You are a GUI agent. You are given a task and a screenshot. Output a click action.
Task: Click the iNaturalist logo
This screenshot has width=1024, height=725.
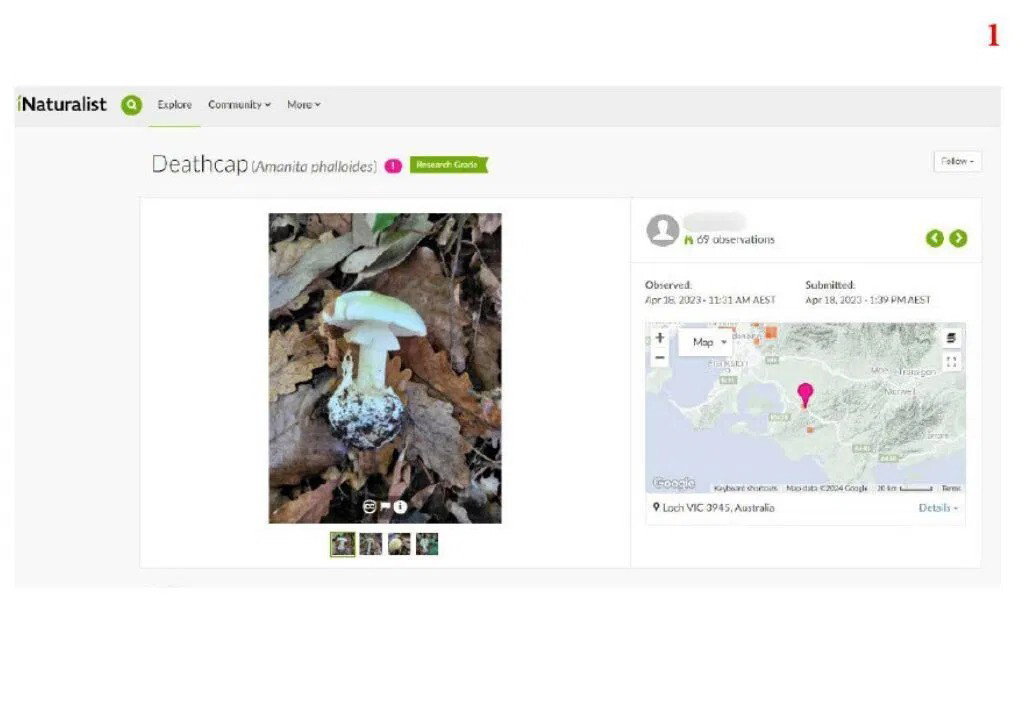click(62, 105)
